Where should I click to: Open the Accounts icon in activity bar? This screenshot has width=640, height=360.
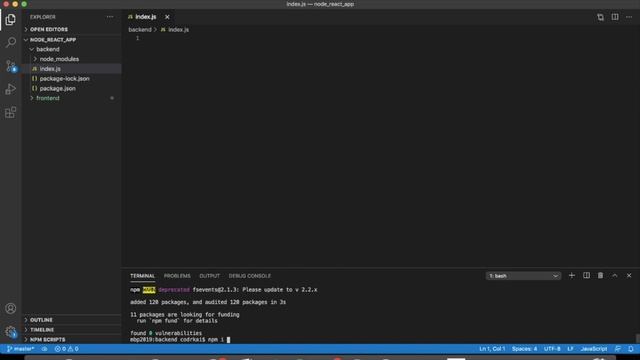[11, 308]
